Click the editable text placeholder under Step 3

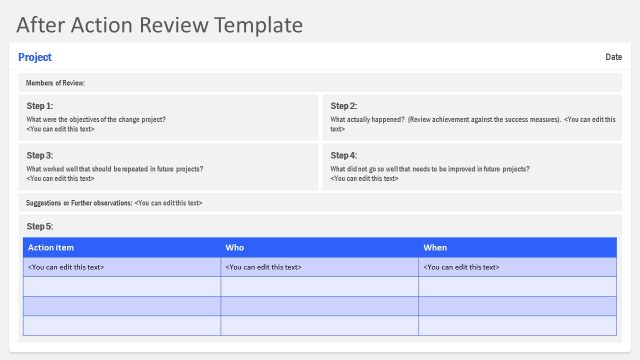coord(60,178)
